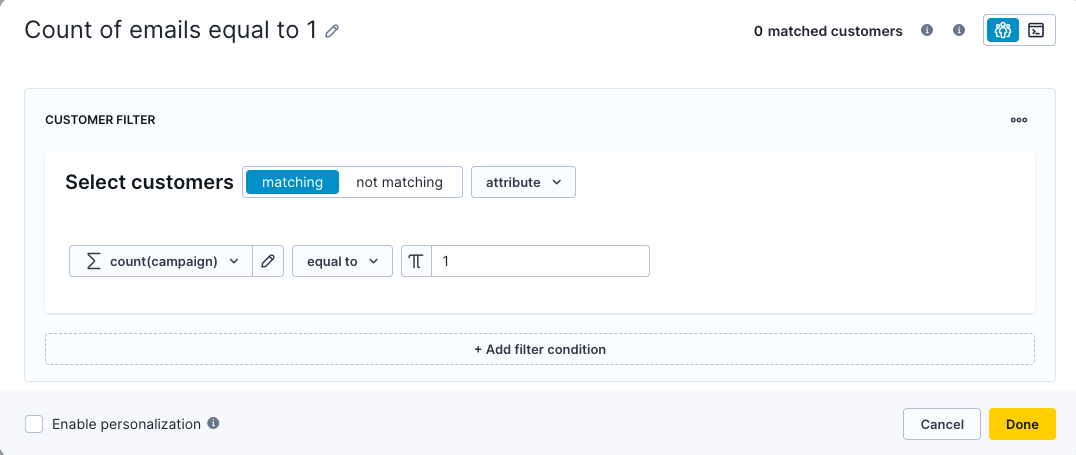1076x455 pixels.
Task: Click the Cancel button
Action: point(942,424)
